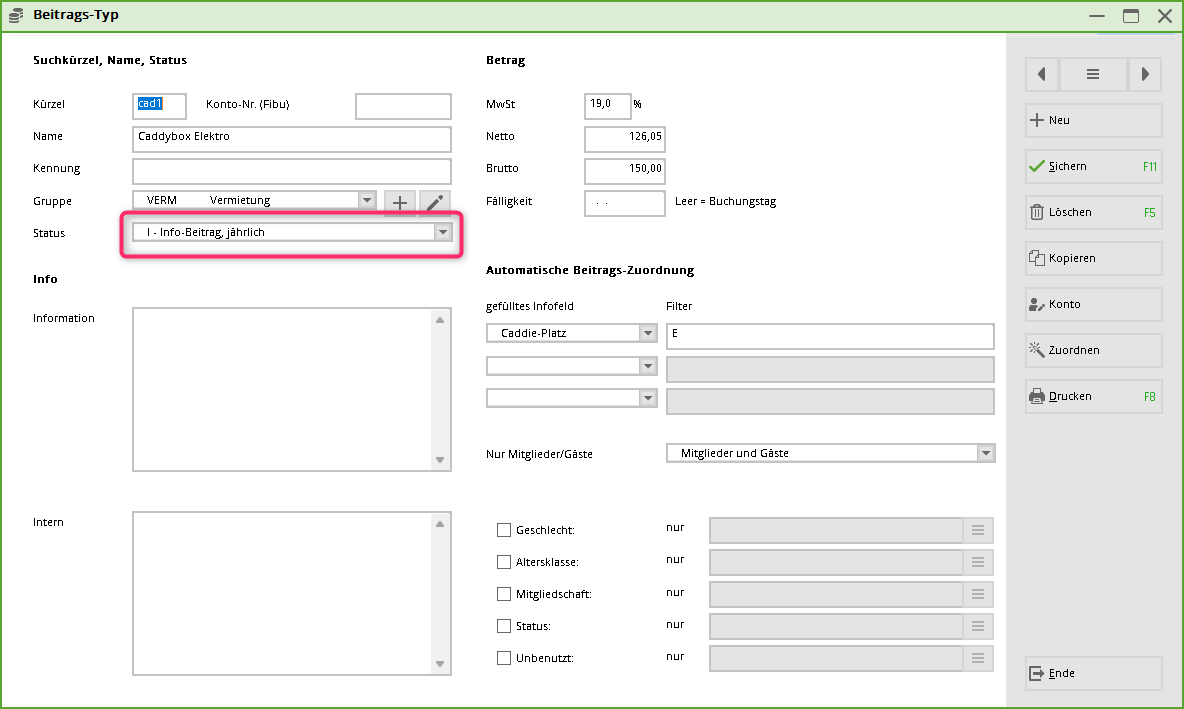Open the Zuordnen magic wand button
The image size is (1184, 709).
[1093, 350]
